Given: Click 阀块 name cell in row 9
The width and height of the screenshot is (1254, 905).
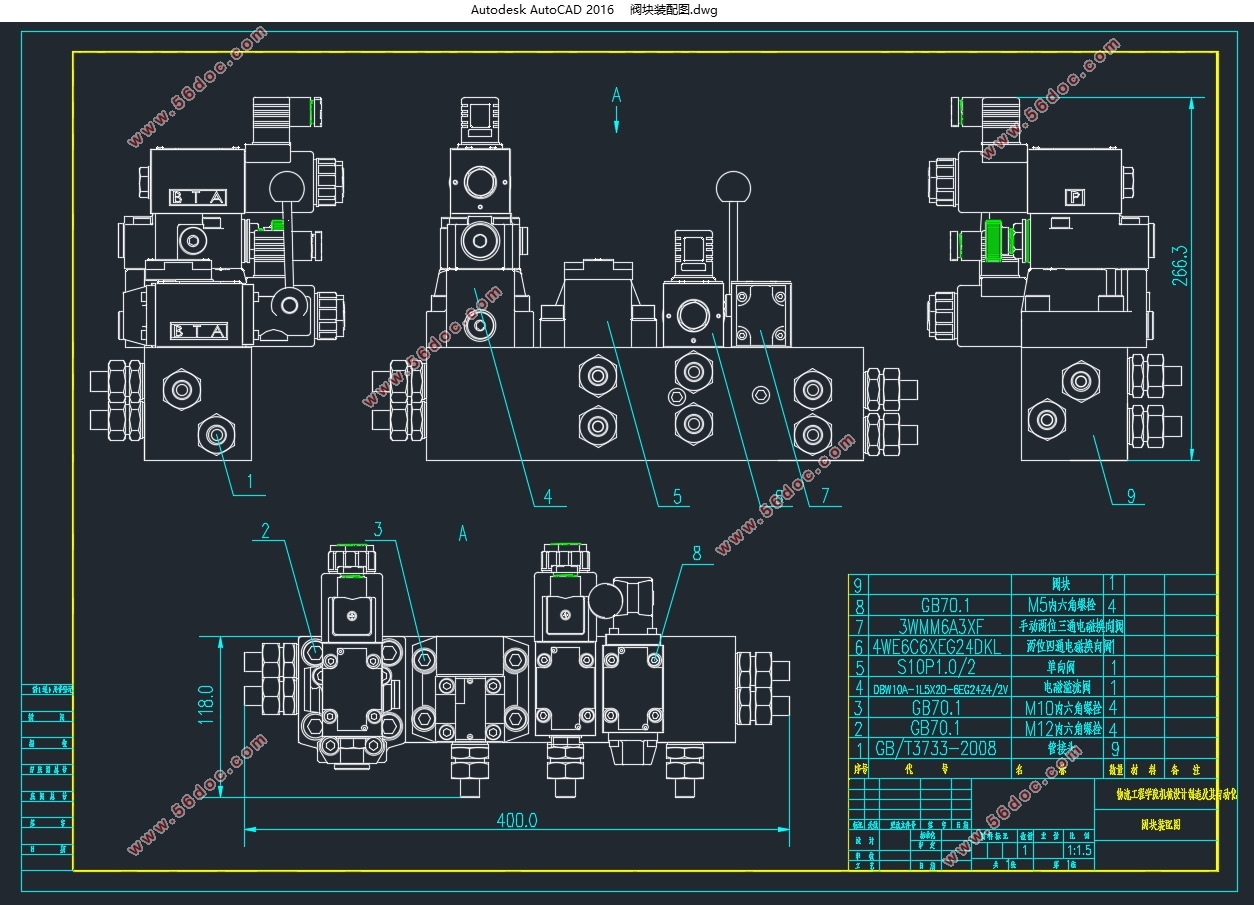Looking at the screenshot, I should (x=1061, y=583).
